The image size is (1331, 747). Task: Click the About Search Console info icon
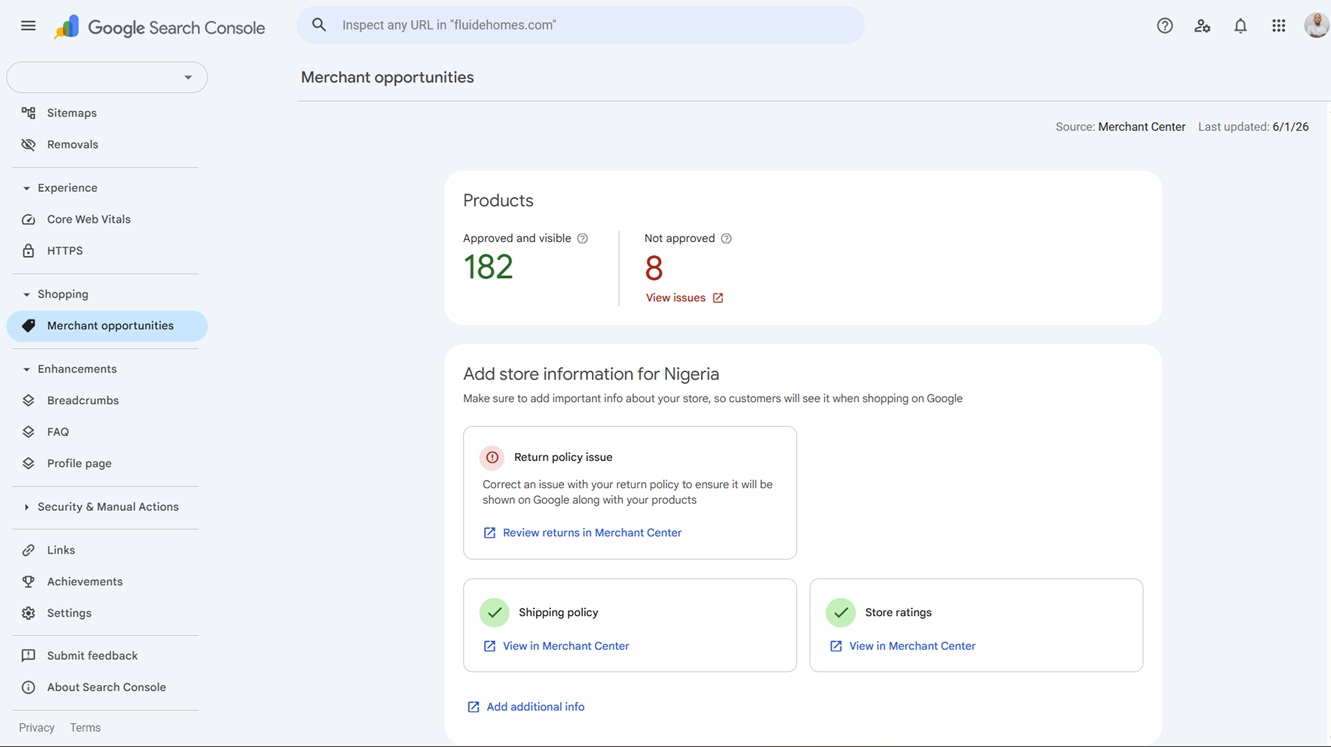(x=28, y=688)
